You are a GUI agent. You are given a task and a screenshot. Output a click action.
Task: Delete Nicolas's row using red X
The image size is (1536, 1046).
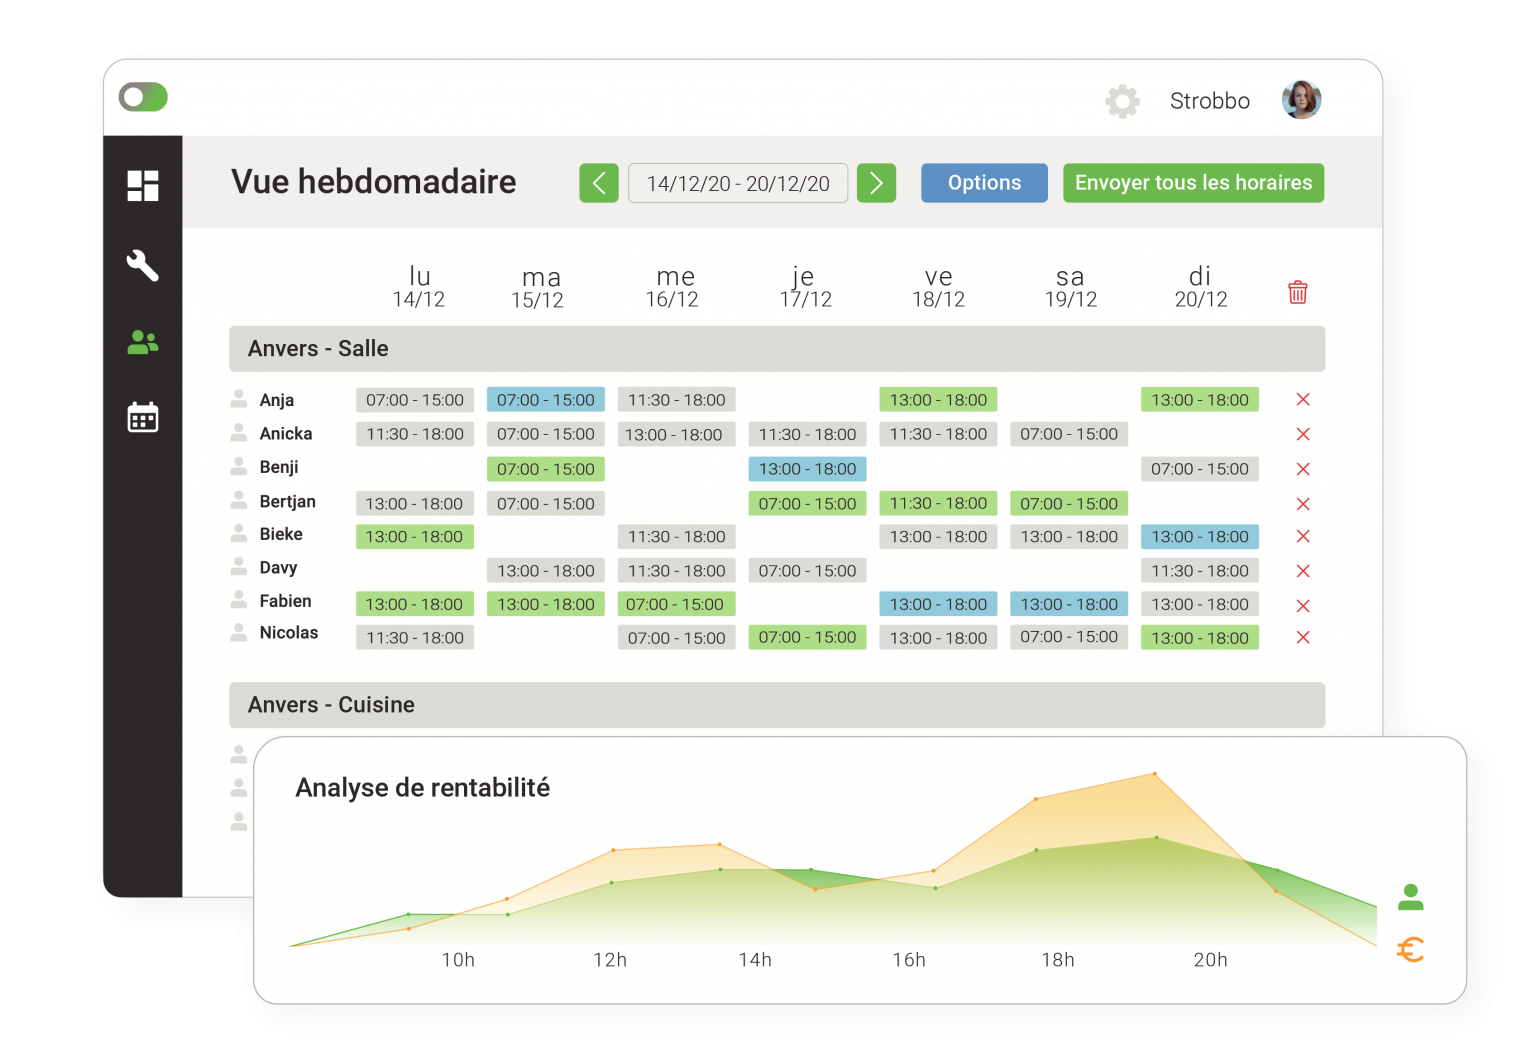[x=1303, y=638]
